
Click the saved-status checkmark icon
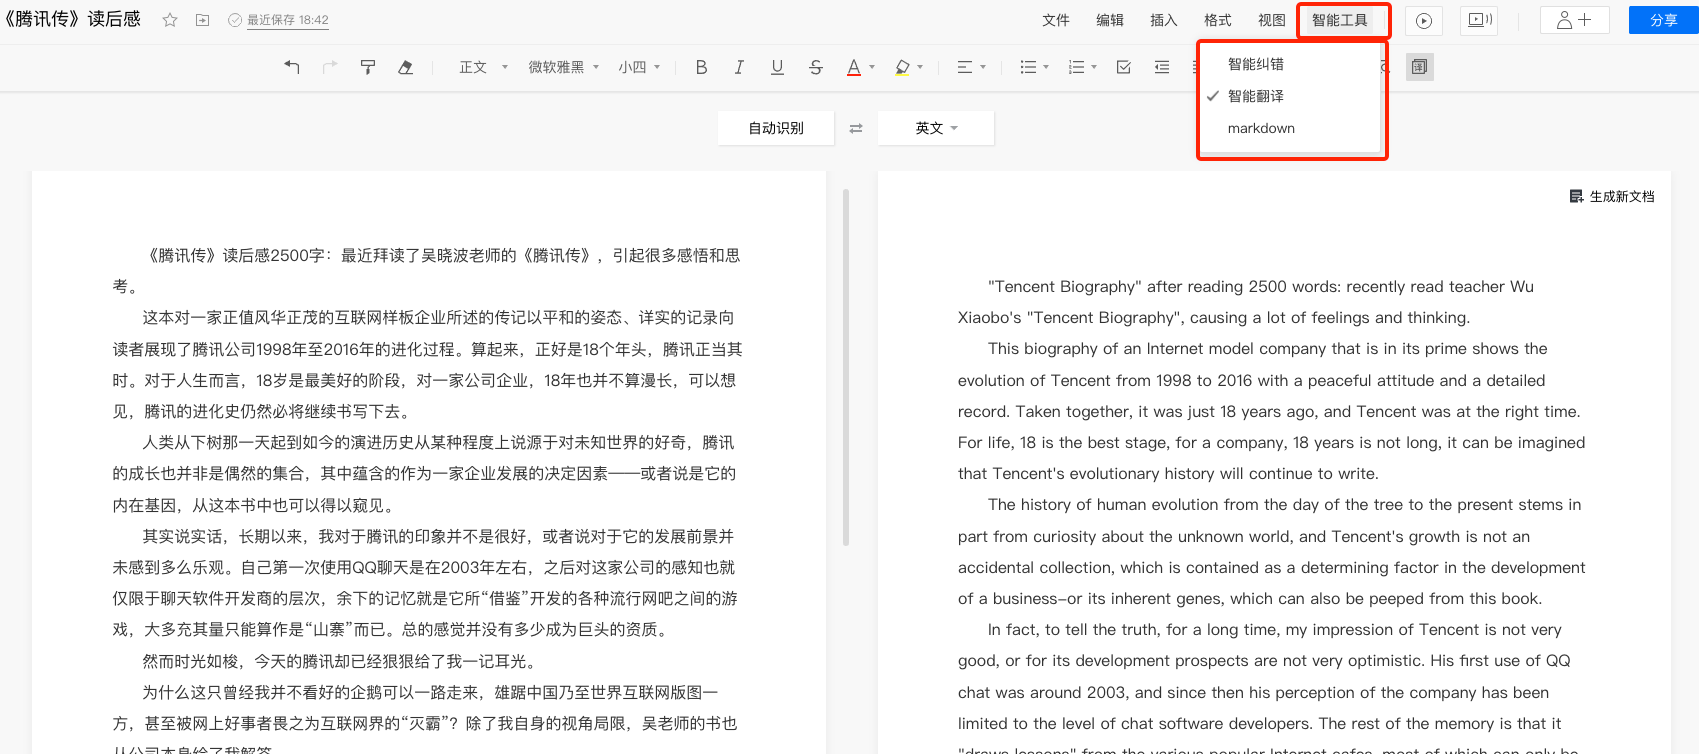pyautogui.click(x=235, y=20)
